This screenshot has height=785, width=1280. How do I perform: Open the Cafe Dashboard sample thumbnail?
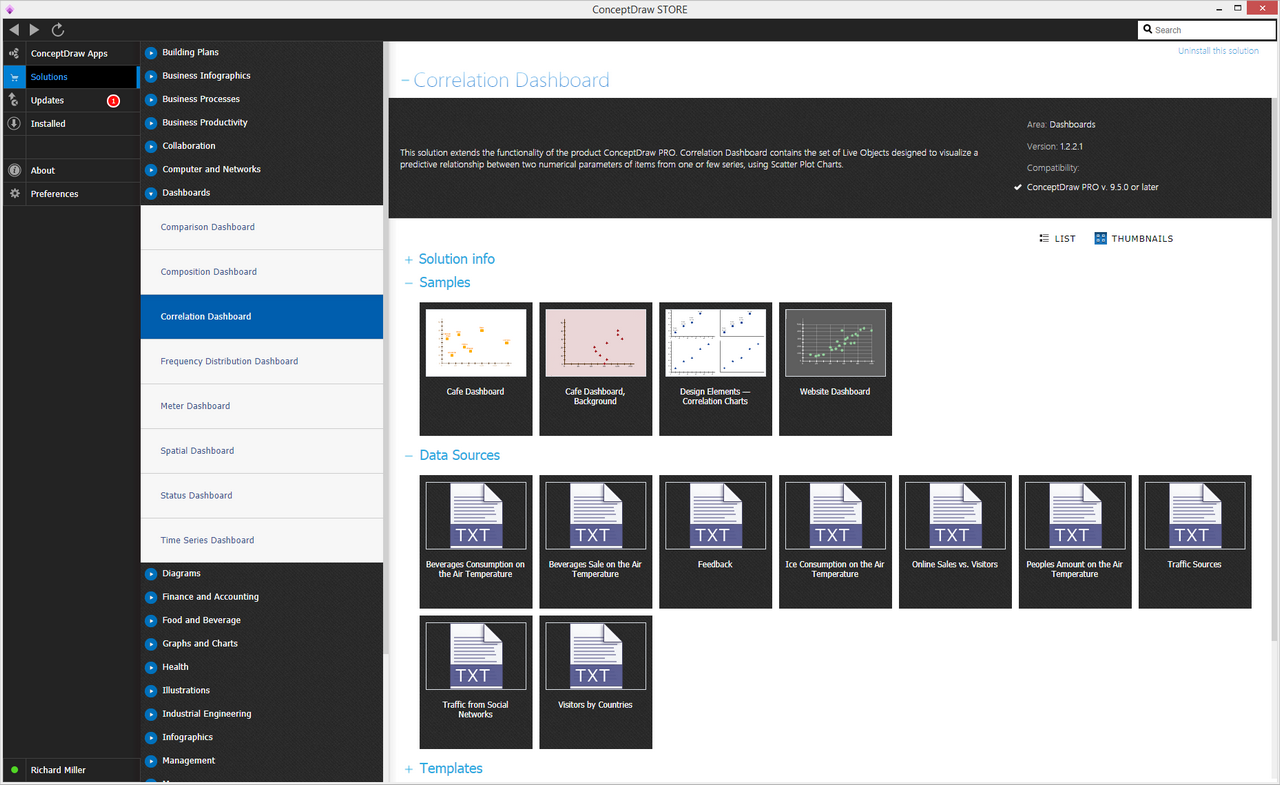[476, 369]
